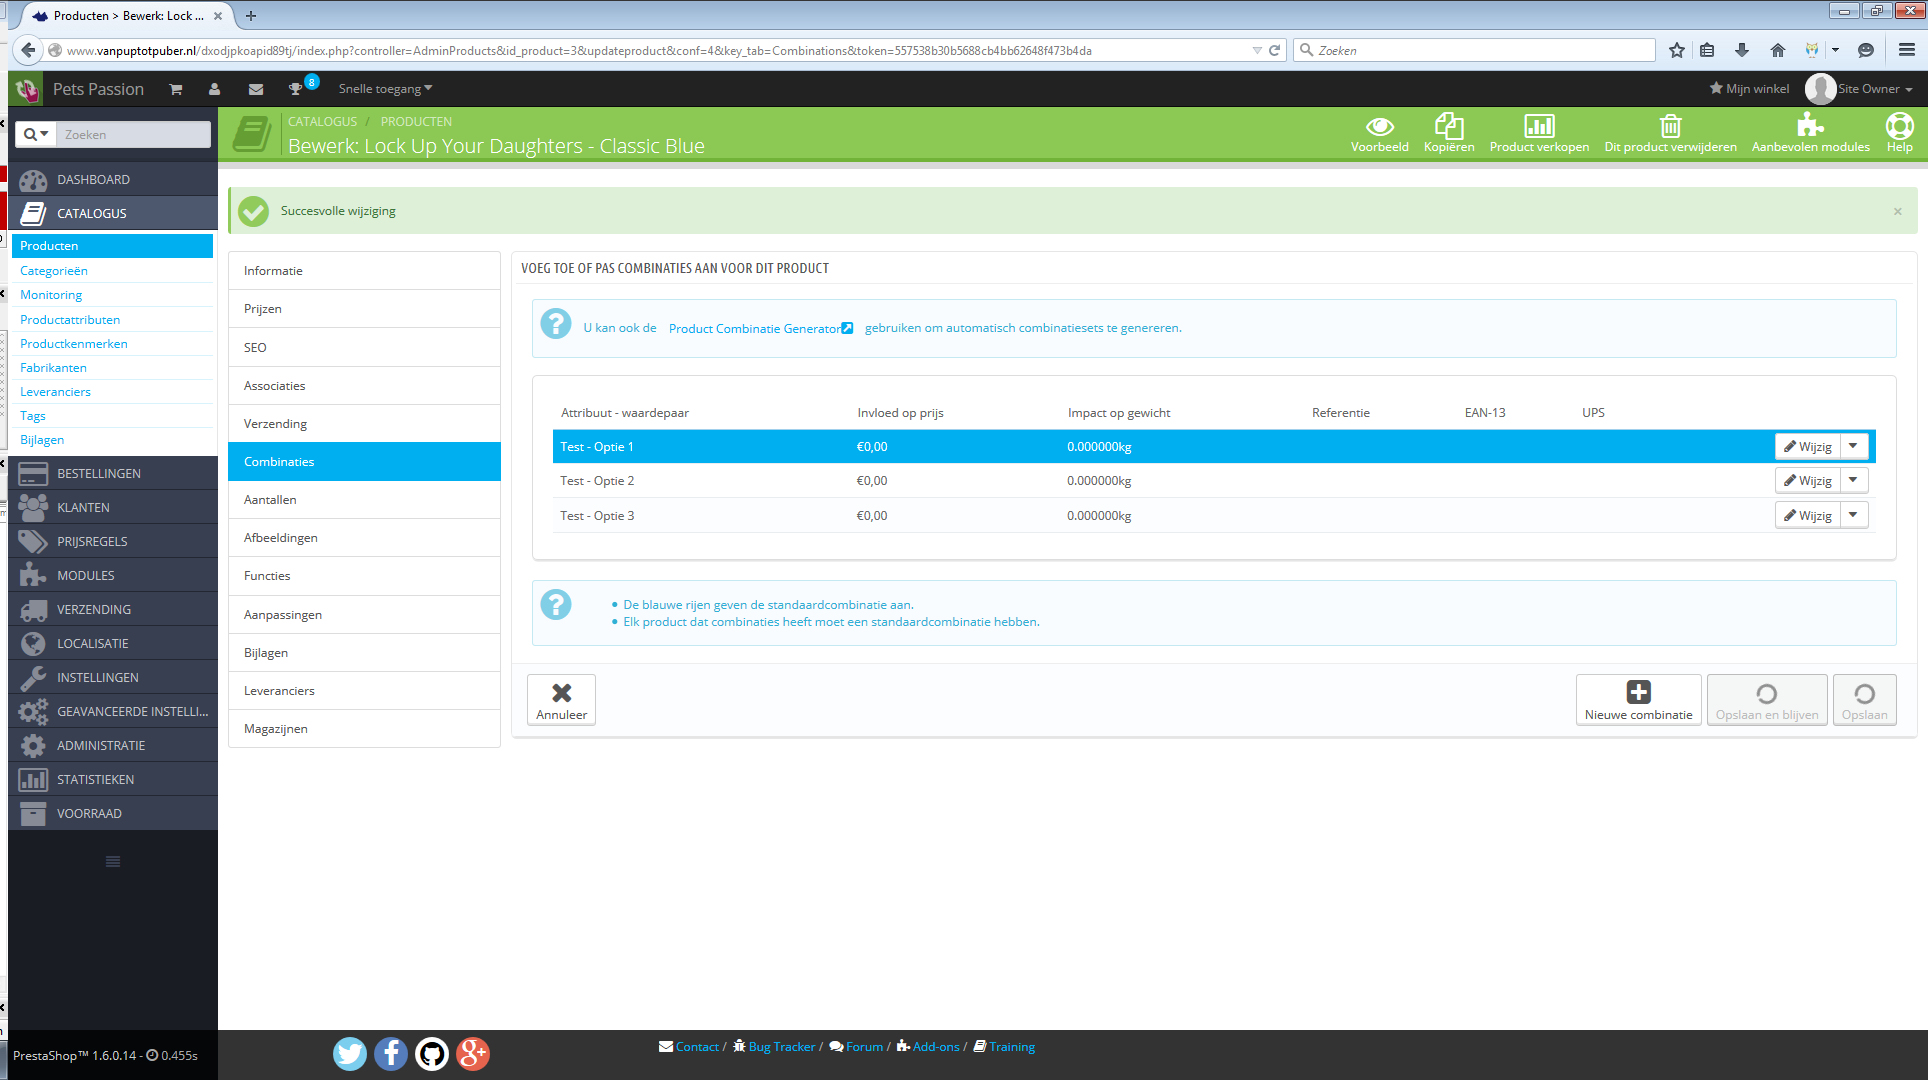This screenshot has height=1080, width=1928.
Task: Open the shopping cart icon in header
Action: [x=176, y=89]
